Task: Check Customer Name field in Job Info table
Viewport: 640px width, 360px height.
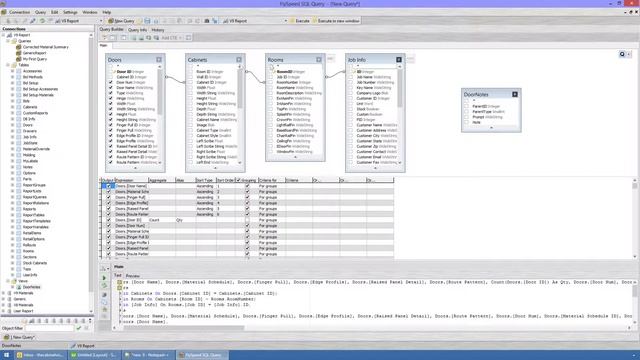Action: click(351, 125)
